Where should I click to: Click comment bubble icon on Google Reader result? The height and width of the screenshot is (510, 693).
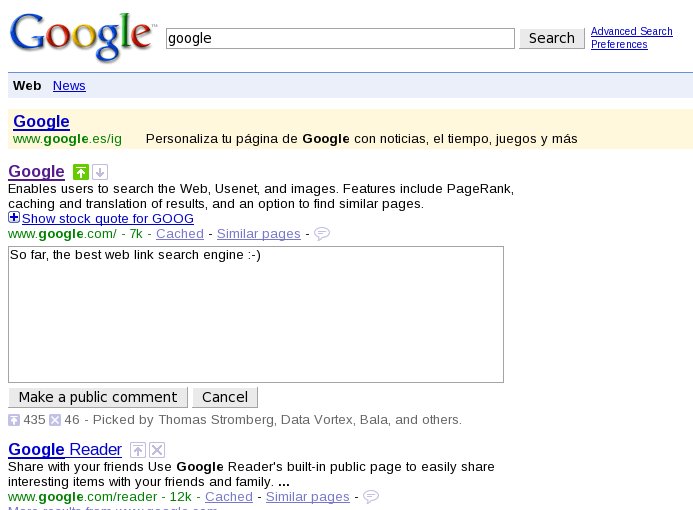click(x=371, y=497)
